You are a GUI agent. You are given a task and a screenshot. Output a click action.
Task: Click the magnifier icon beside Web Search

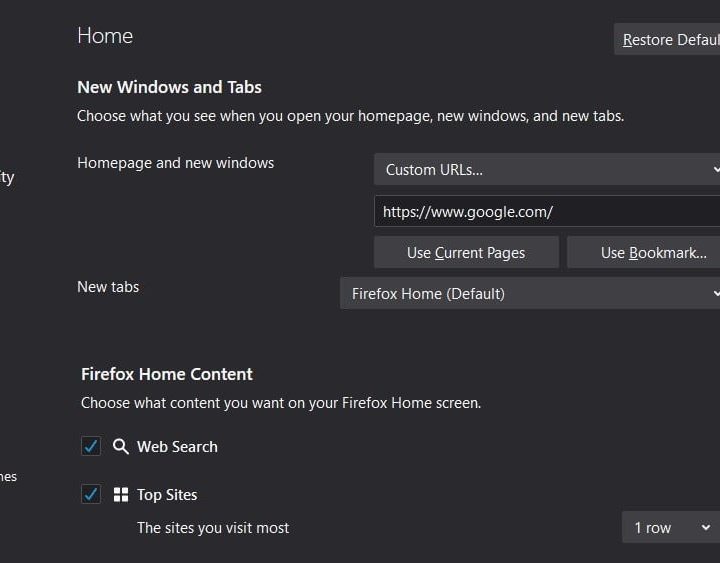tap(121, 447)
